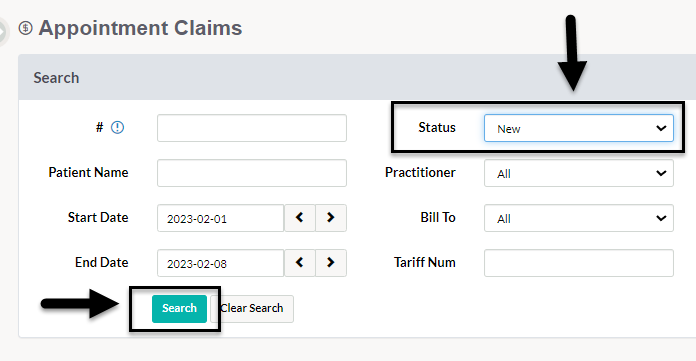Screen dimensions: 696x361
Task: Move End Date back with left arrow
Action: [300, 262]
